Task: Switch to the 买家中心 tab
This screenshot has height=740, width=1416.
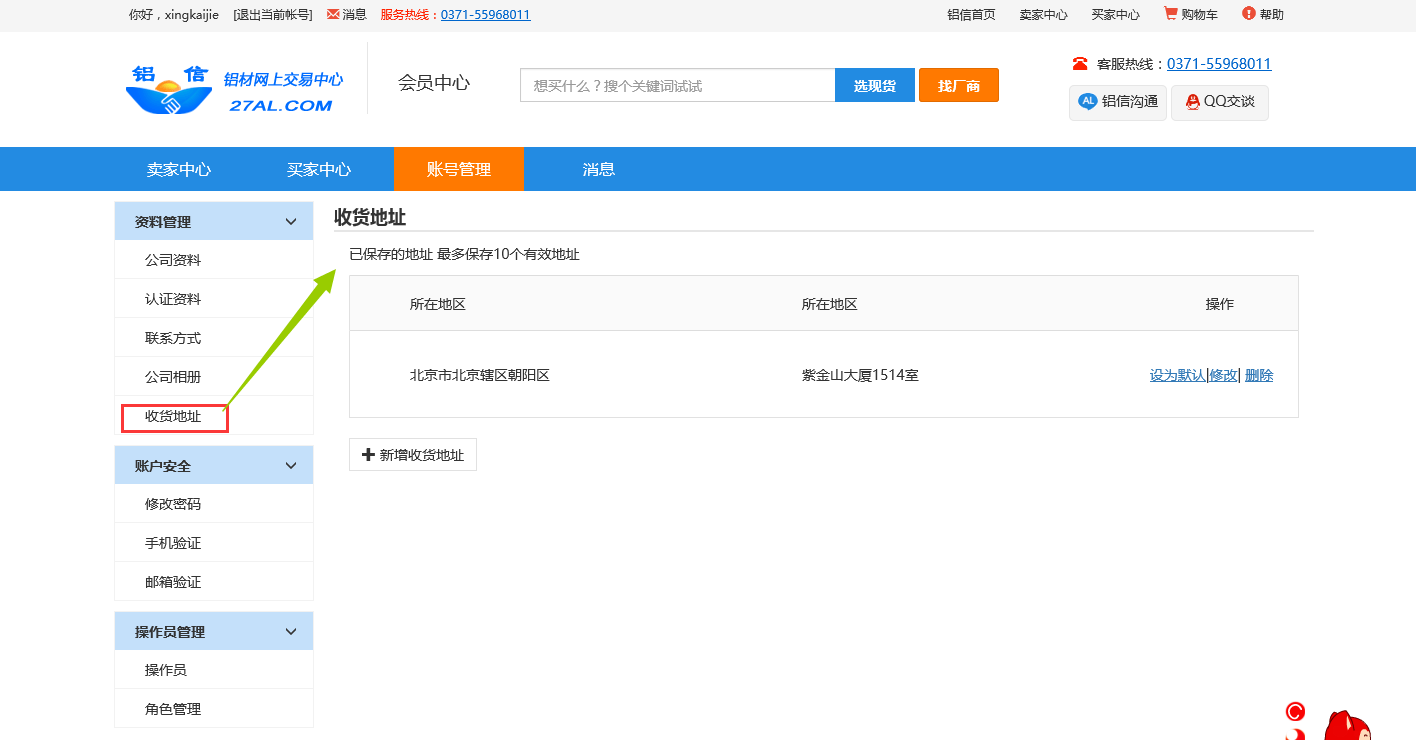Action: (319, 169)
